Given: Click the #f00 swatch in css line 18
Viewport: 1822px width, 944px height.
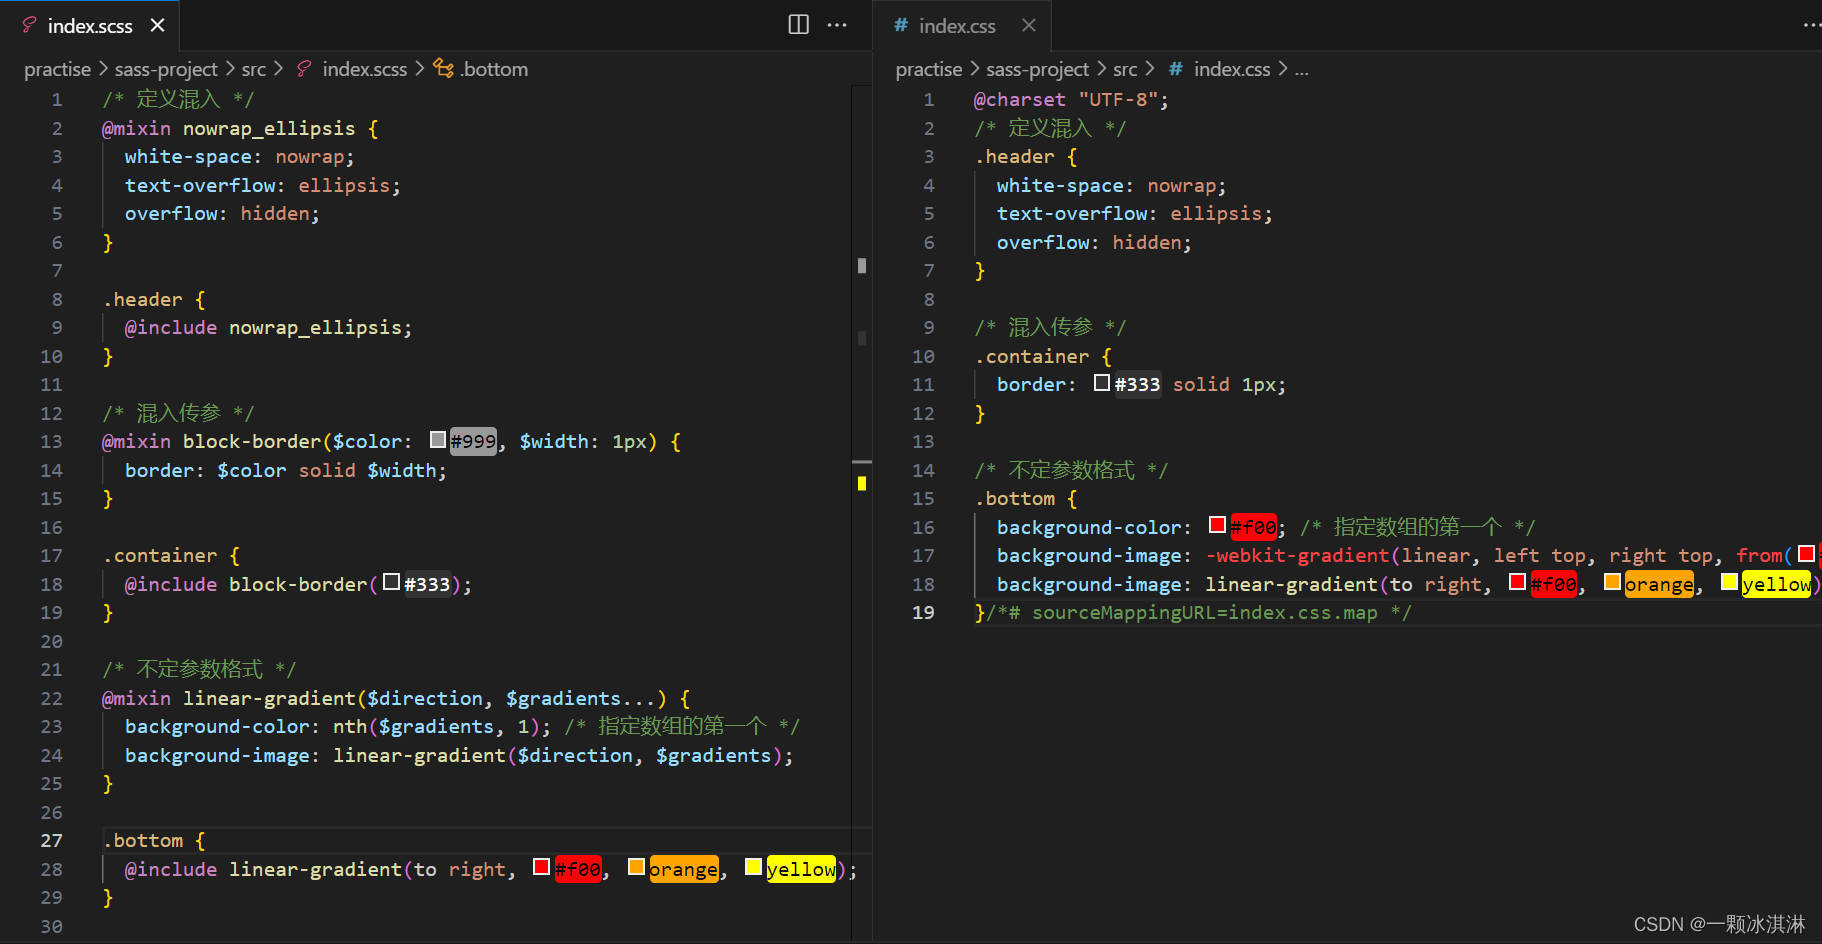Looking at the screenshot, I should 1518,582.
